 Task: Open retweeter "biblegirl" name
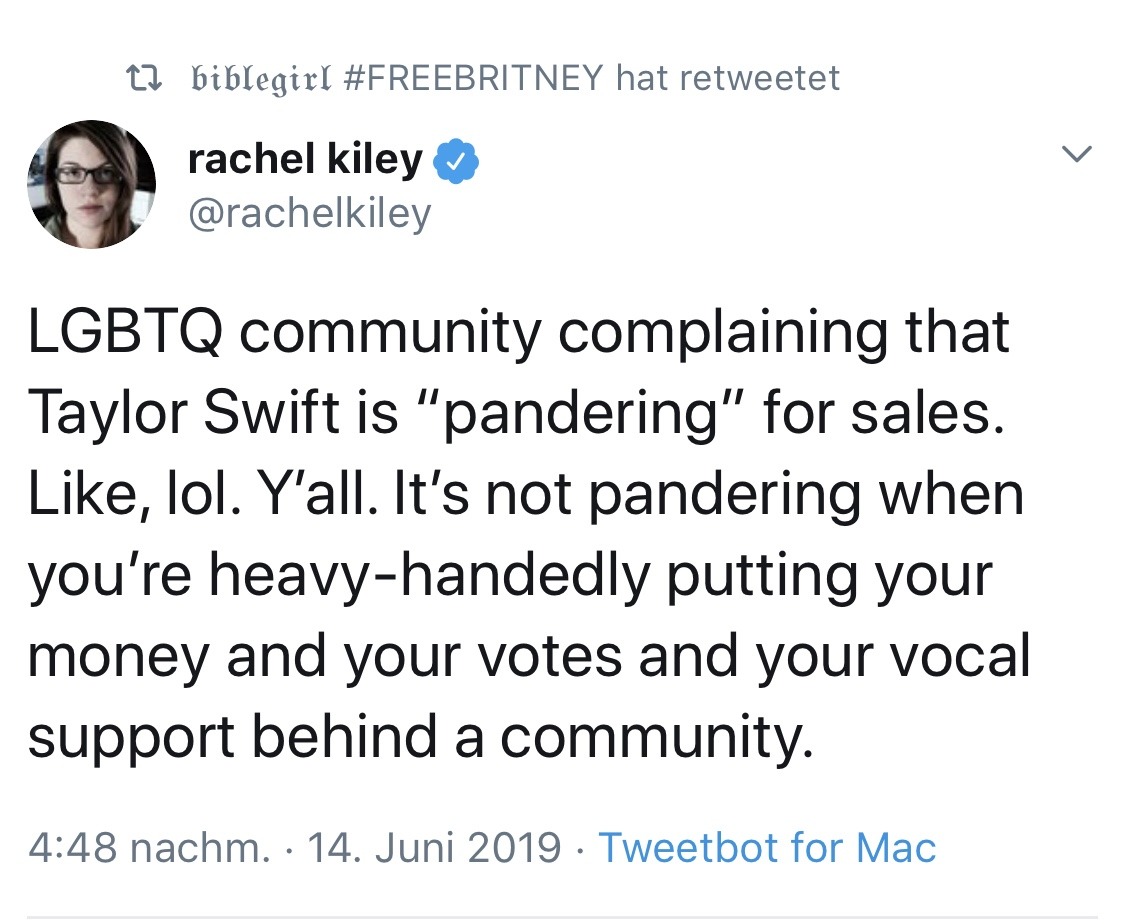tap(259, 77)
